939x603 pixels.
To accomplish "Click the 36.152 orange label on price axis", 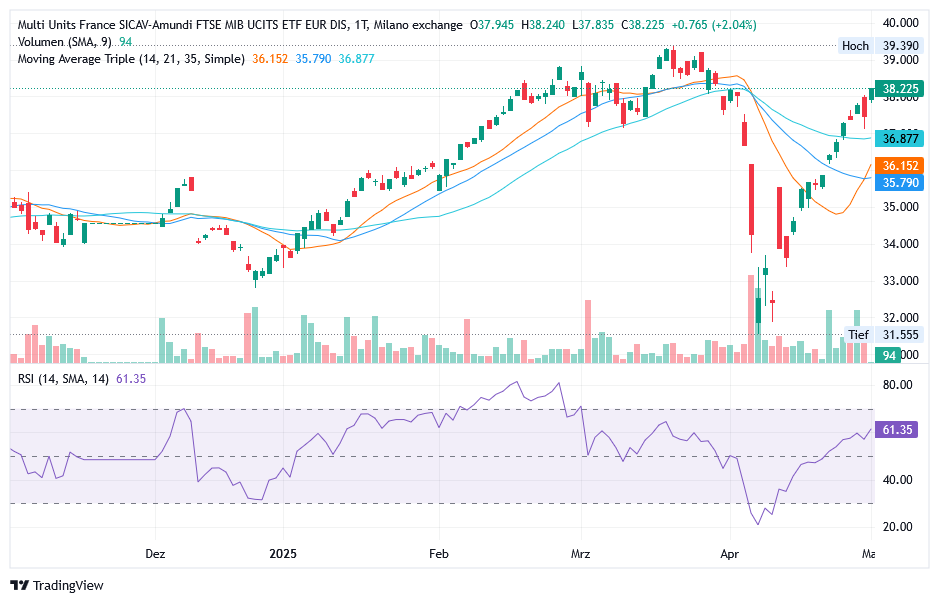I will [x=900, y=165].
